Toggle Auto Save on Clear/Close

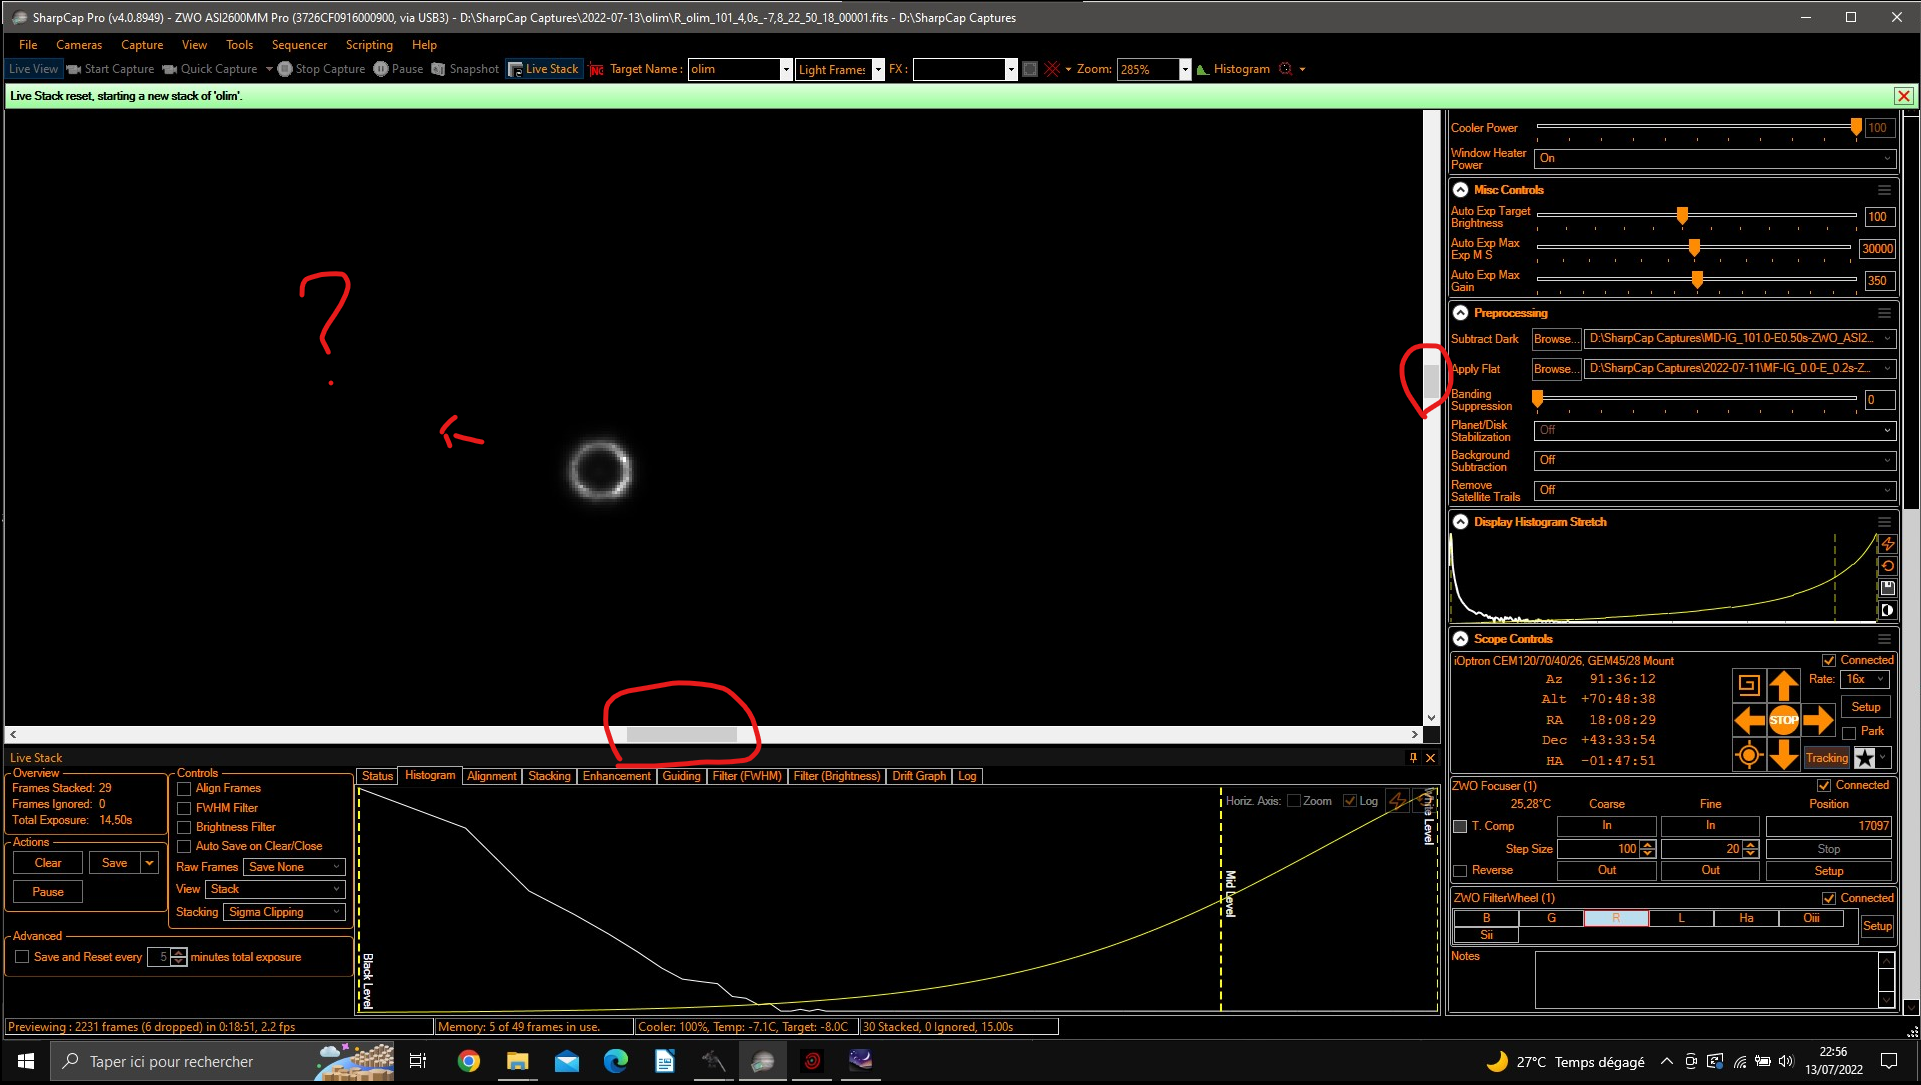pos(184,846)
